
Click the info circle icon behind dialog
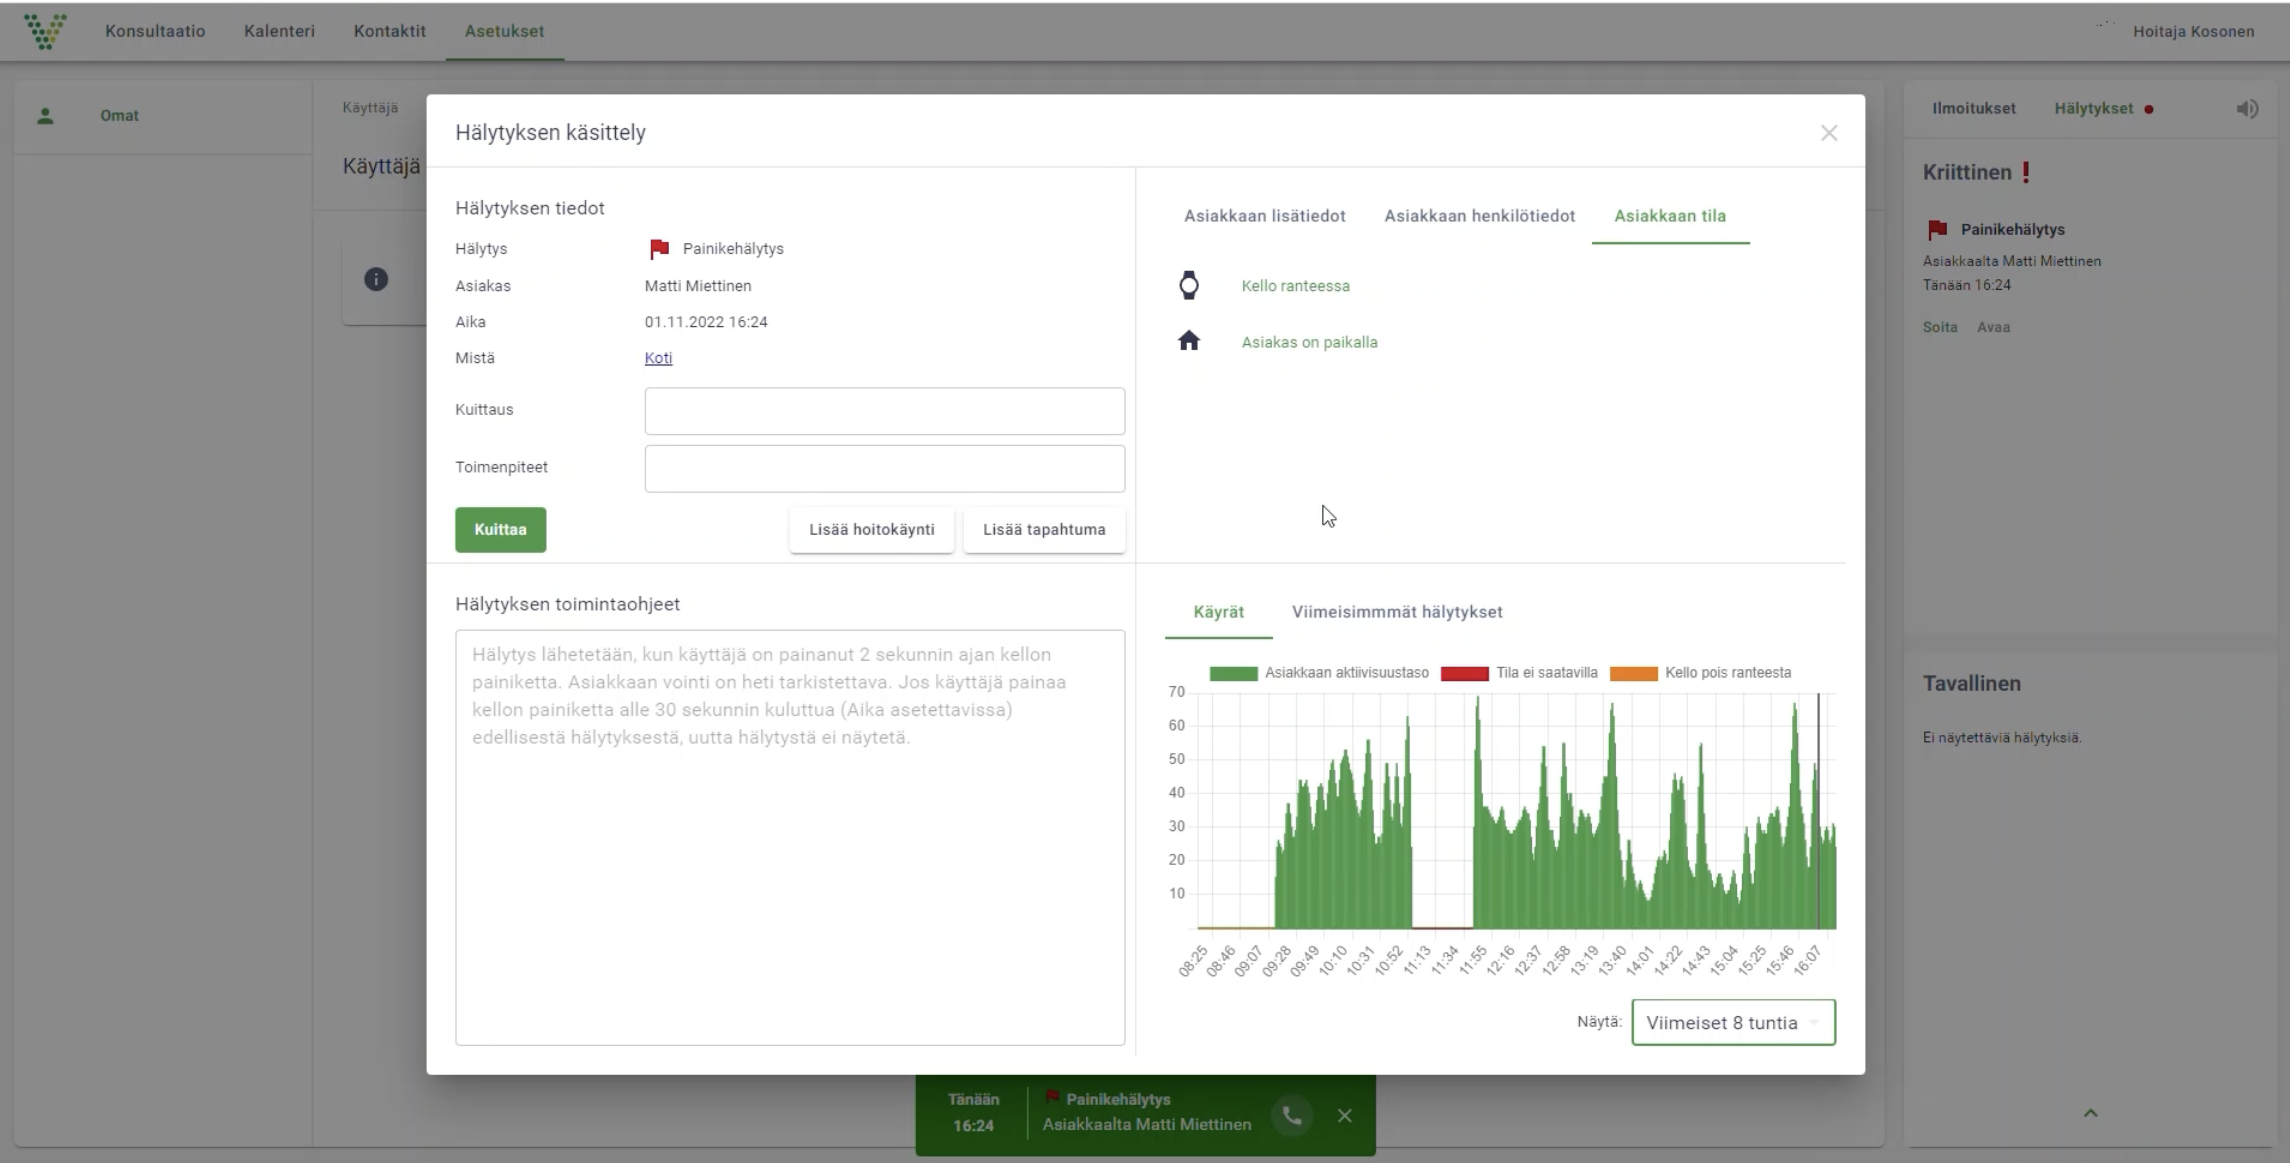pos(376,279)
